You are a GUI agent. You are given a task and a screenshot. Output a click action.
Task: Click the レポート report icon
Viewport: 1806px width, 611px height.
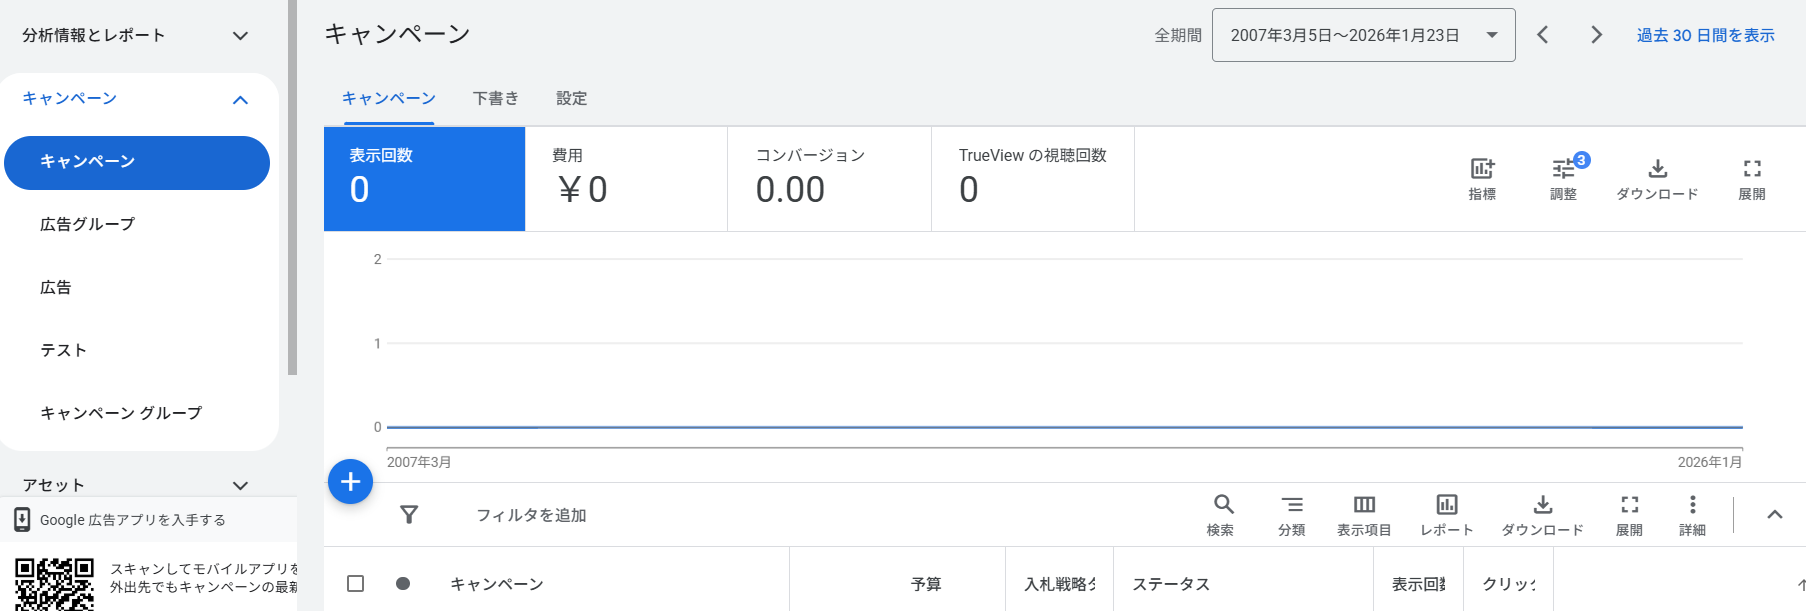click(x=1446, y=514)
